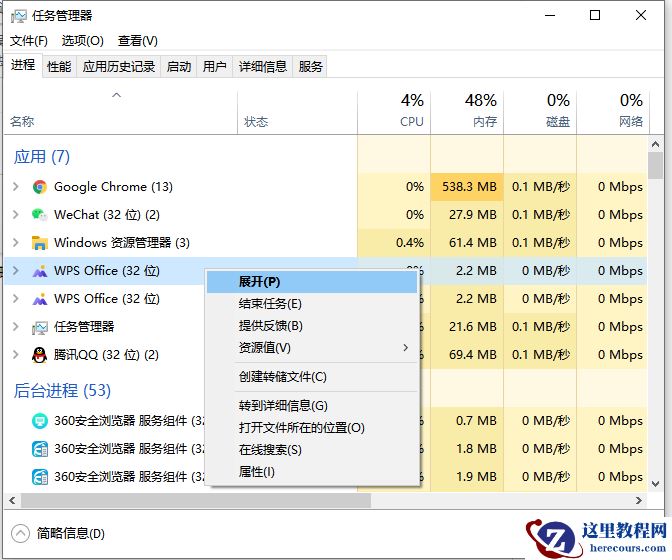Click the 0.4% CPU cell

(x=394, y=243)
